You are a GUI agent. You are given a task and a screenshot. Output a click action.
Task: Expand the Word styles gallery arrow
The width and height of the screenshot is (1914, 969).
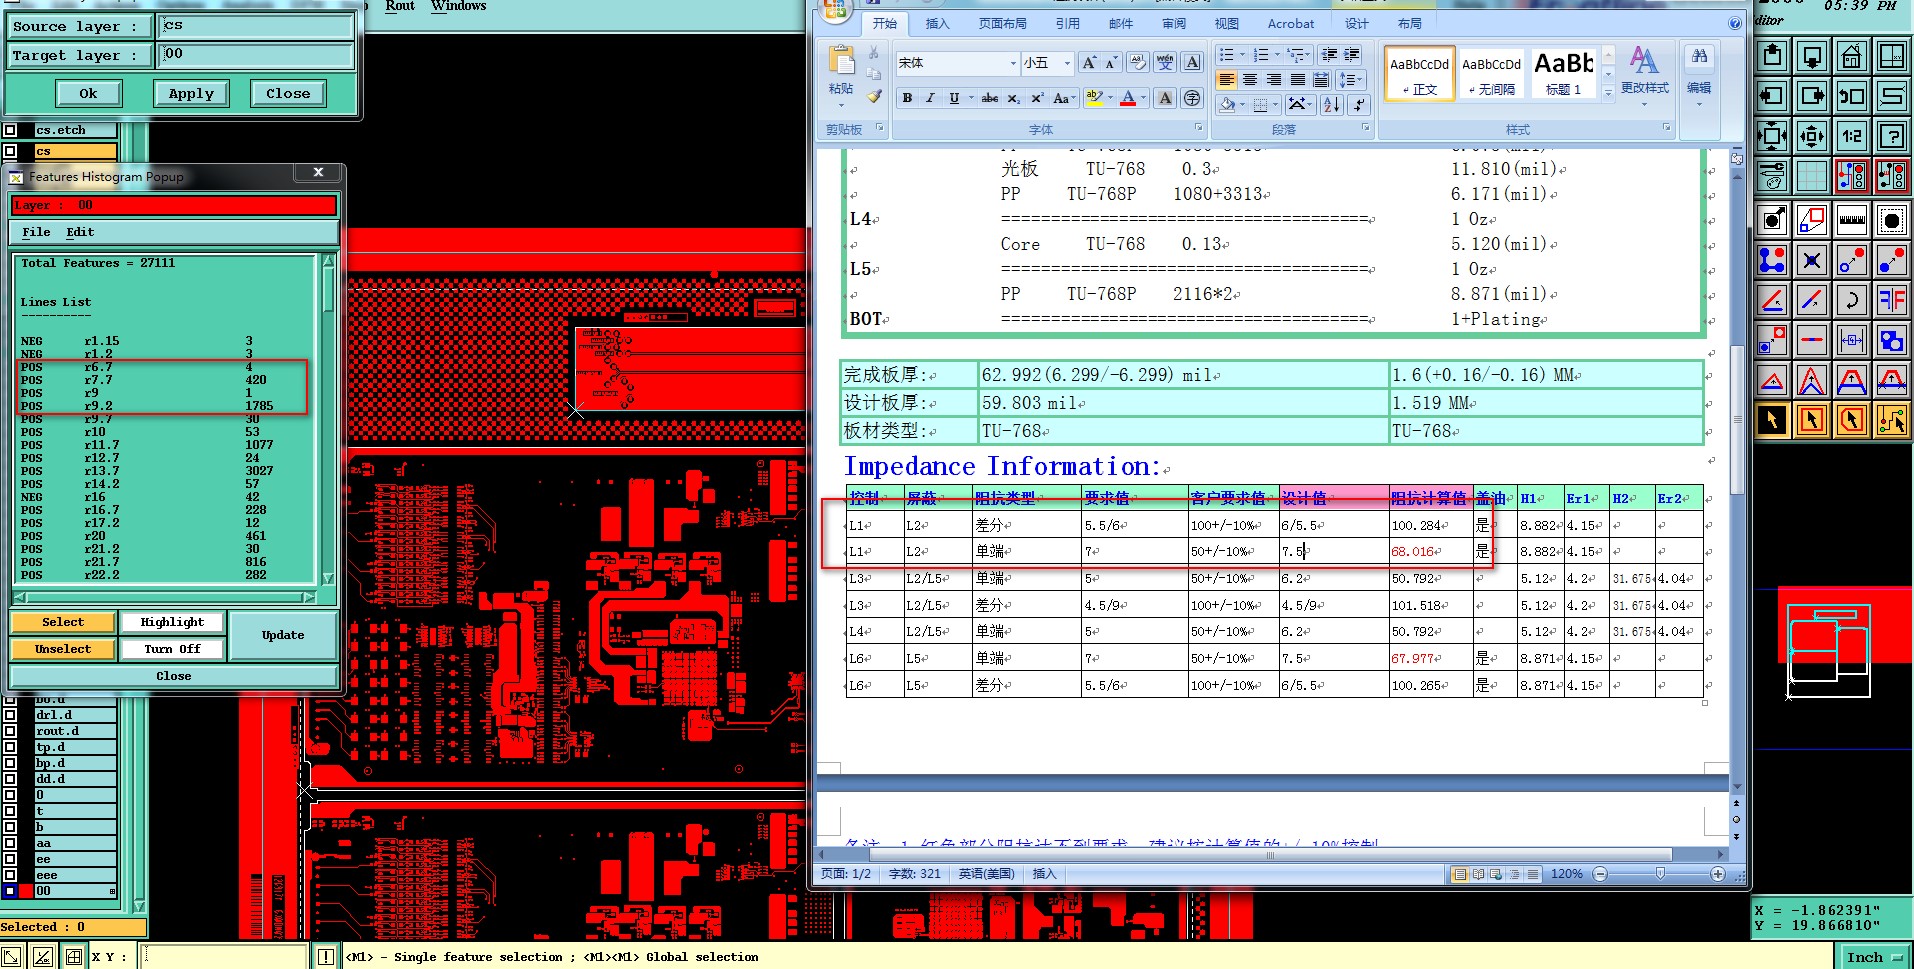(1608, 92)
